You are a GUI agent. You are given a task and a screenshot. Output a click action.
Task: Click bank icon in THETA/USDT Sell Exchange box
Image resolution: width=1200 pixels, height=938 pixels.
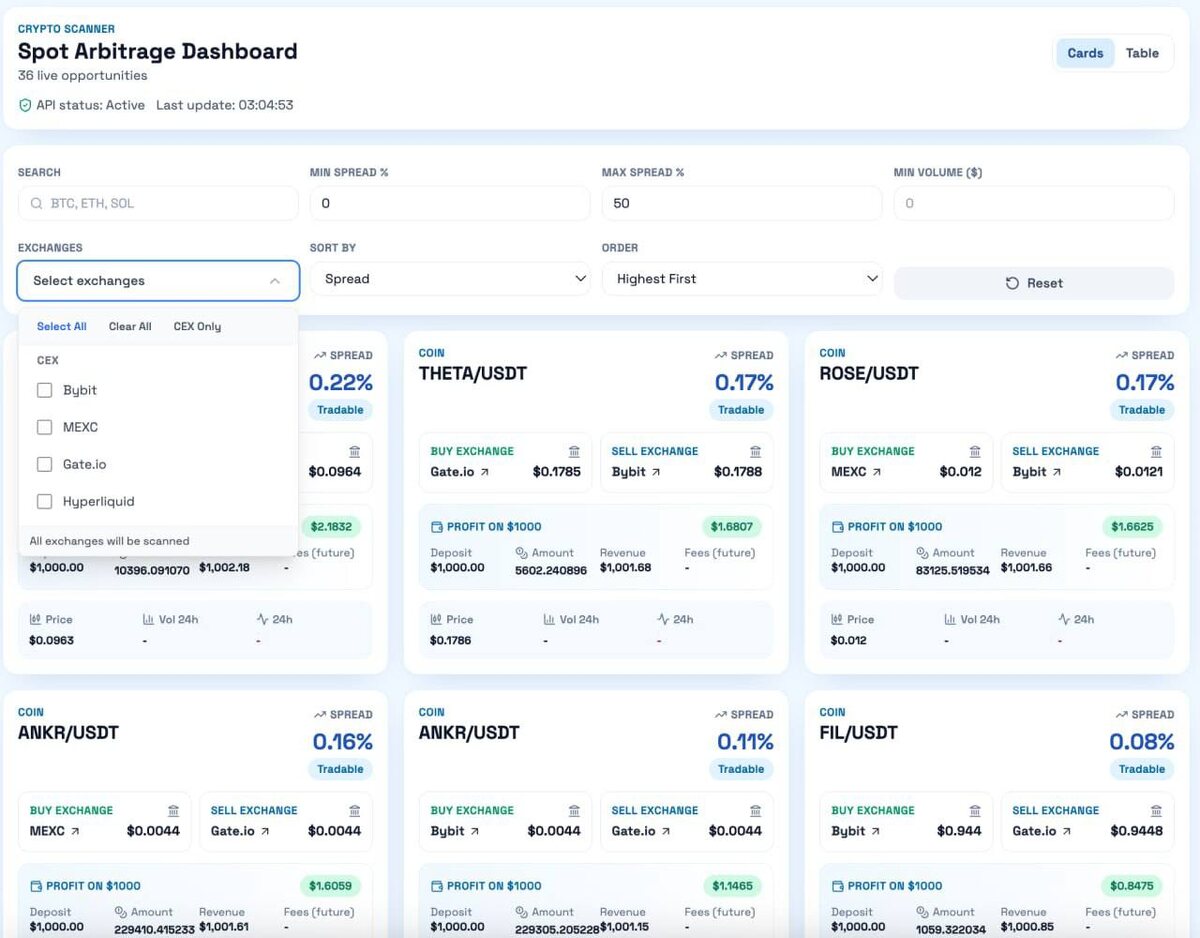[x=755, y=451]
